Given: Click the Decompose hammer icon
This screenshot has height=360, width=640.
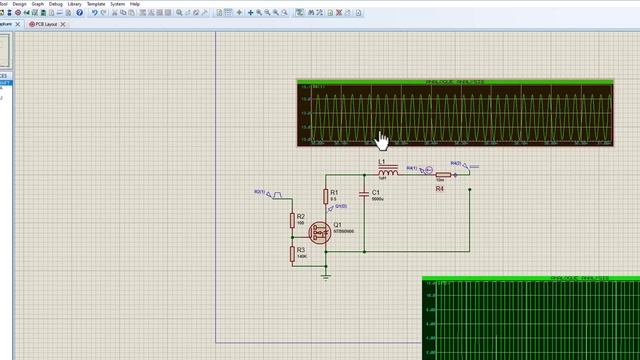Looking at the screenshot, I should pos(205,13).
